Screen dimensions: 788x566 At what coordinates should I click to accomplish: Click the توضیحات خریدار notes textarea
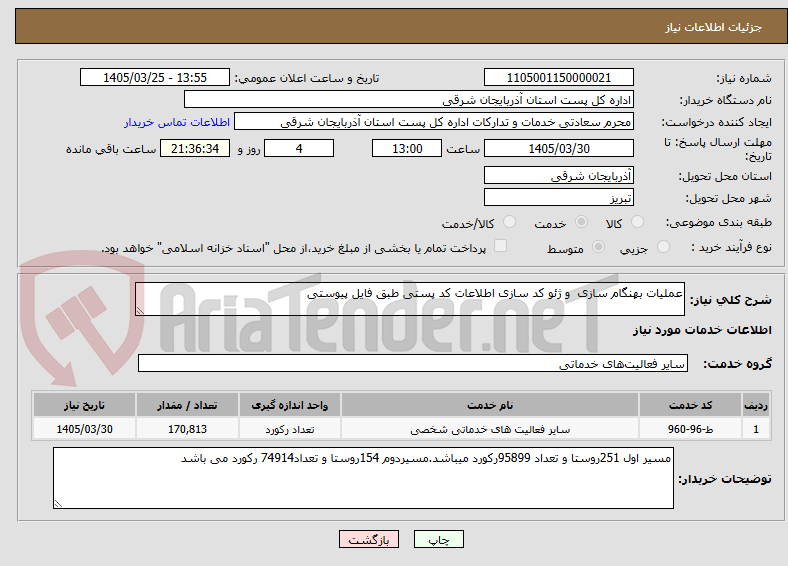(363, 478)
